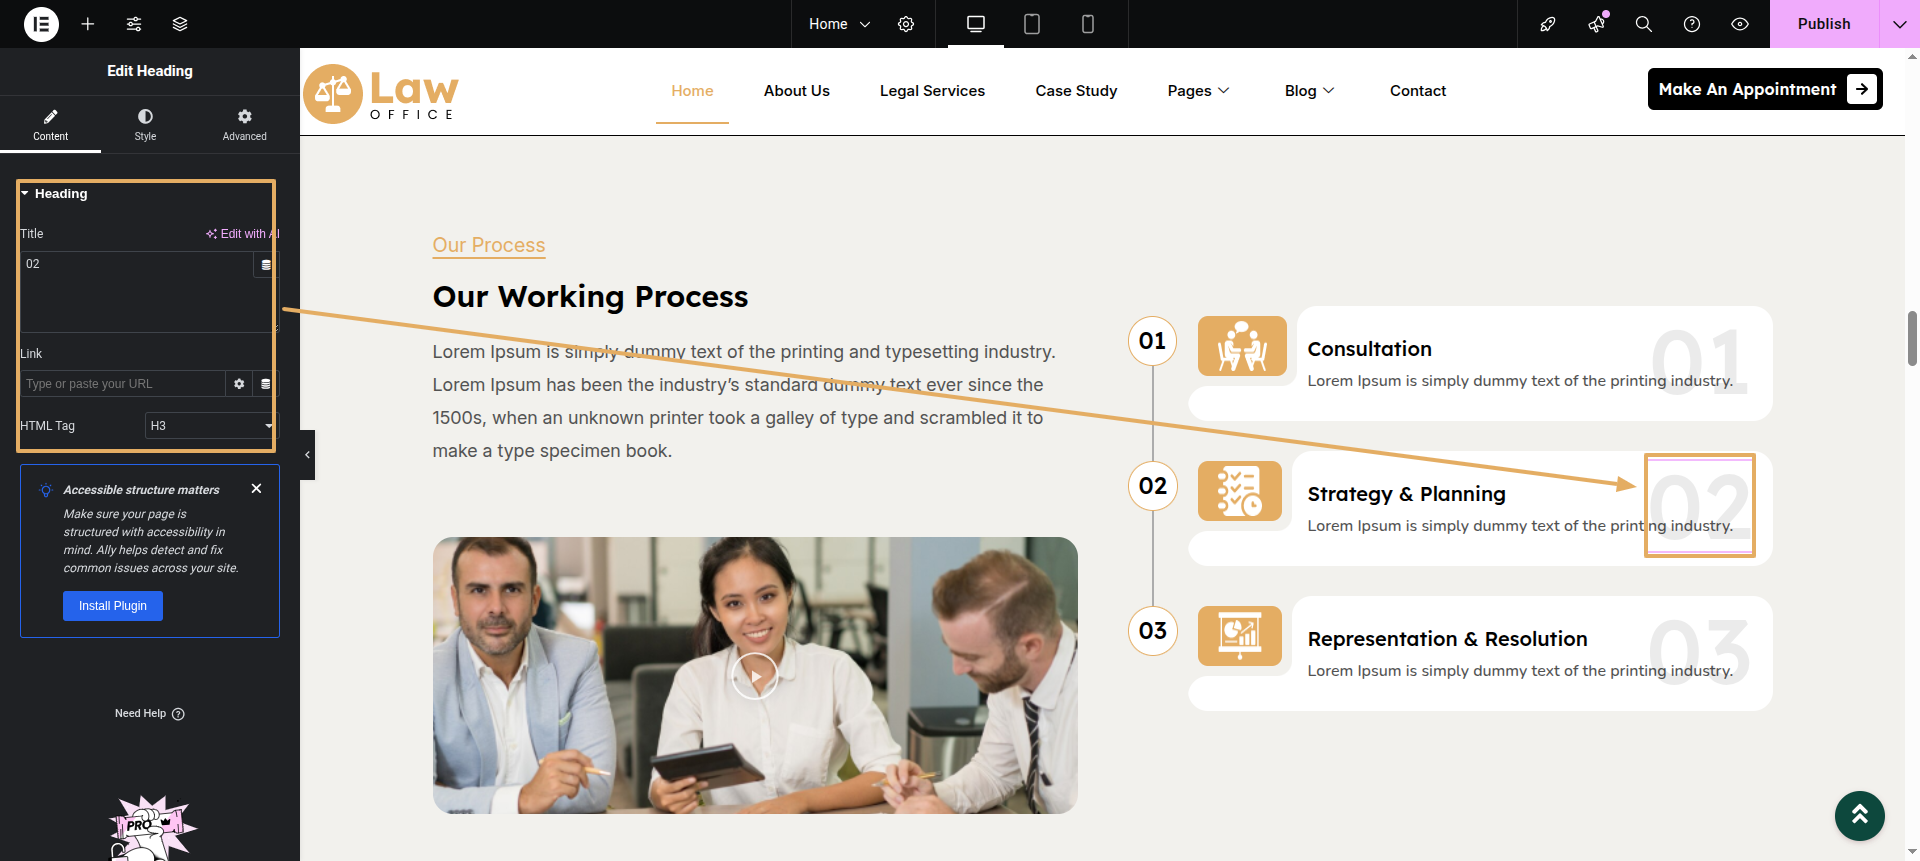
Task: Switch to the Style tab
Action: point(145,124)
